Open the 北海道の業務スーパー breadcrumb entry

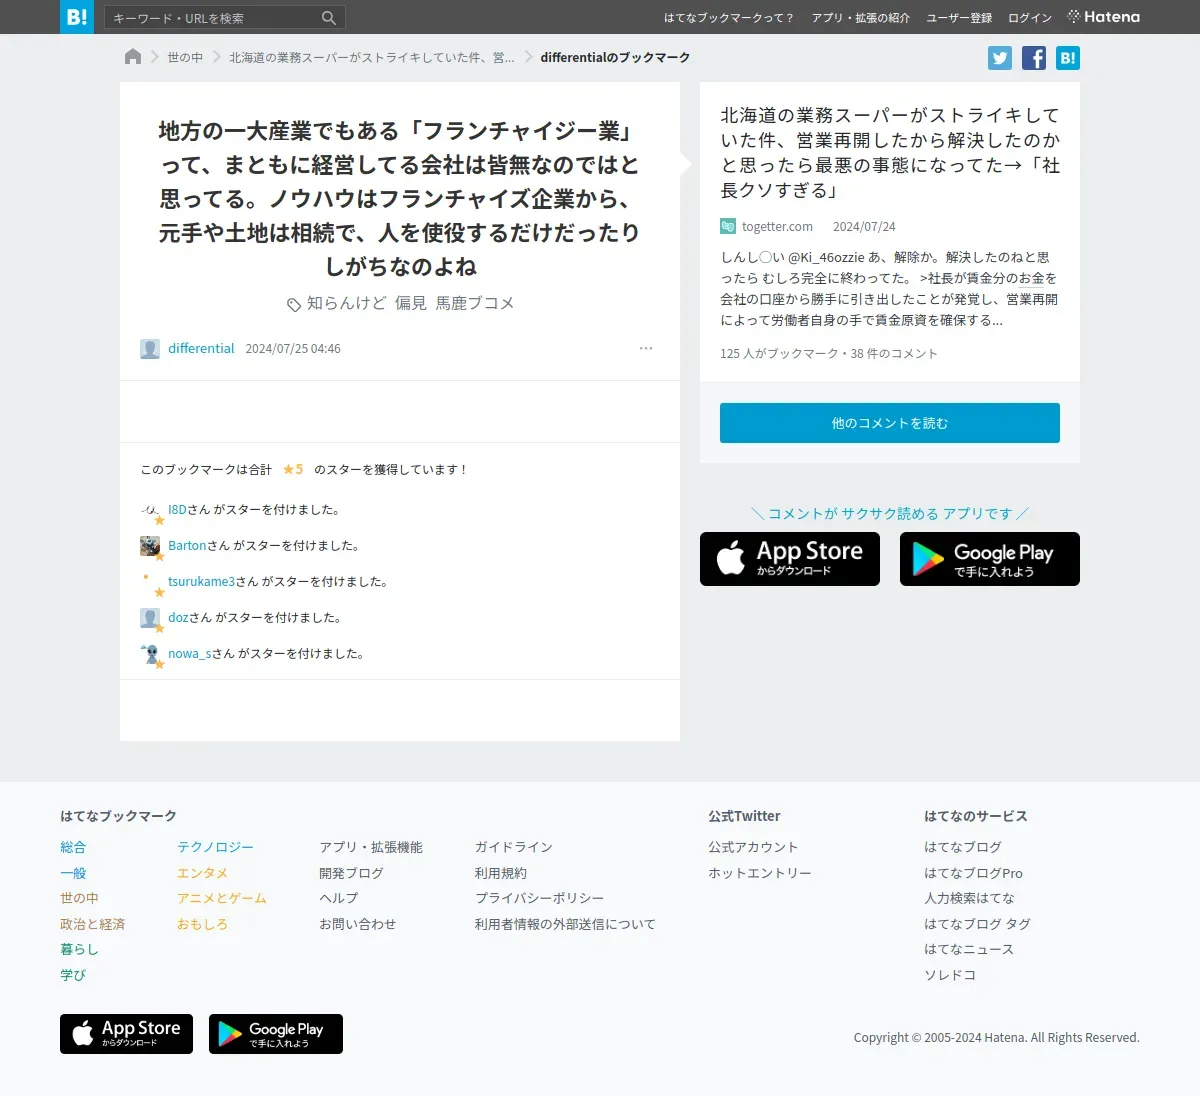372,58
